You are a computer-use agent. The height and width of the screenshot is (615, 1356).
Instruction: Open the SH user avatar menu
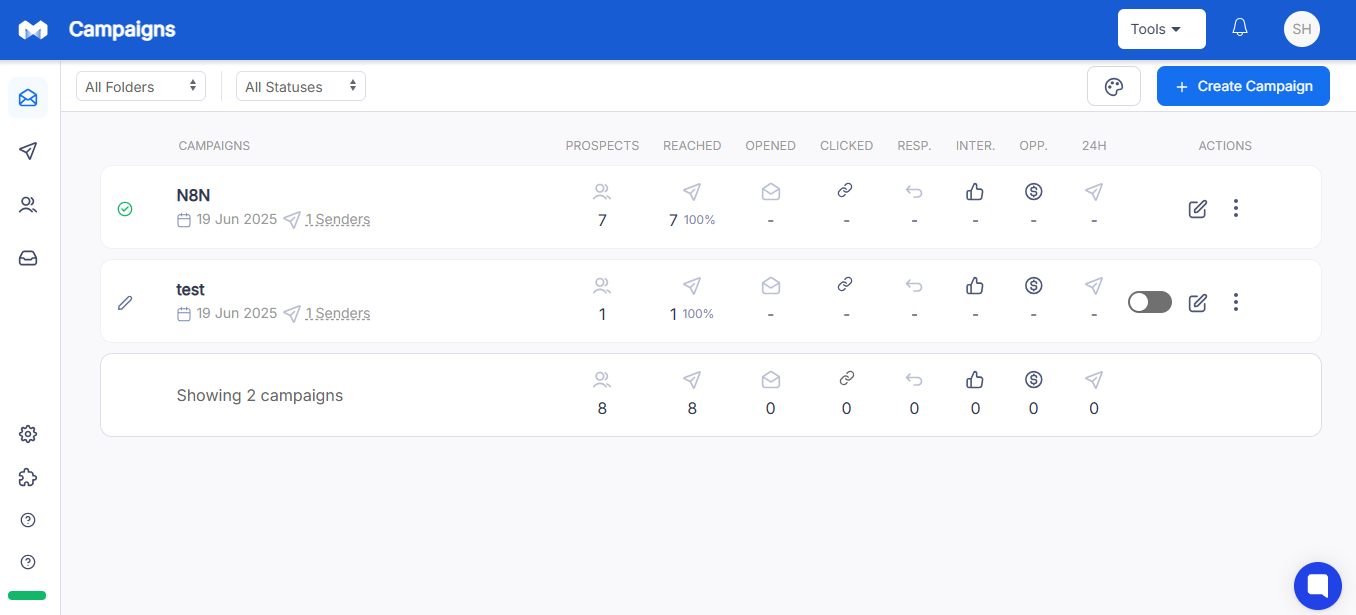point(1302,29)
